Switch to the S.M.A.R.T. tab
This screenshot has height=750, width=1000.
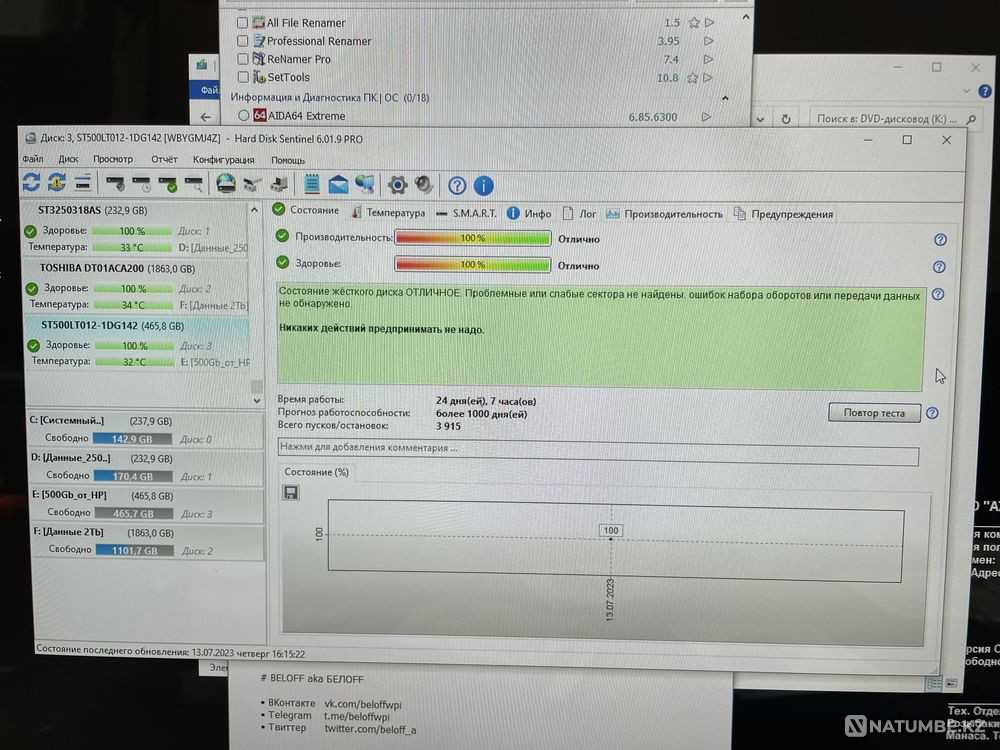tap(466, 213)
